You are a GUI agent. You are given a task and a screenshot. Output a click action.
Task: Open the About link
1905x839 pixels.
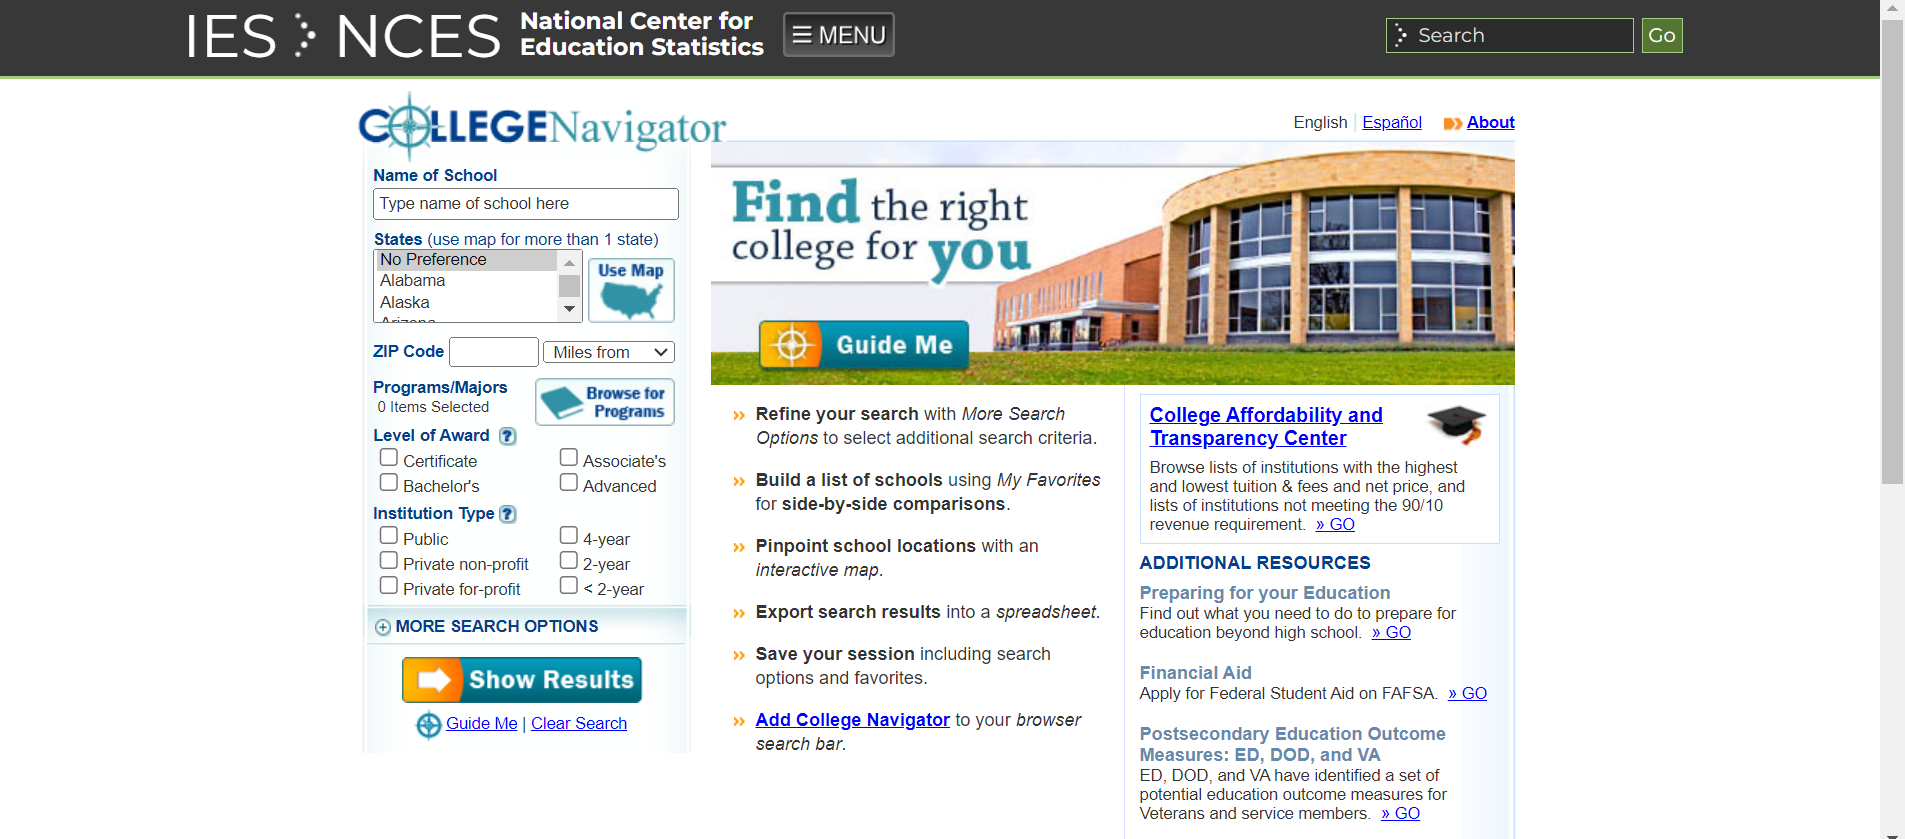[1490, 122]
